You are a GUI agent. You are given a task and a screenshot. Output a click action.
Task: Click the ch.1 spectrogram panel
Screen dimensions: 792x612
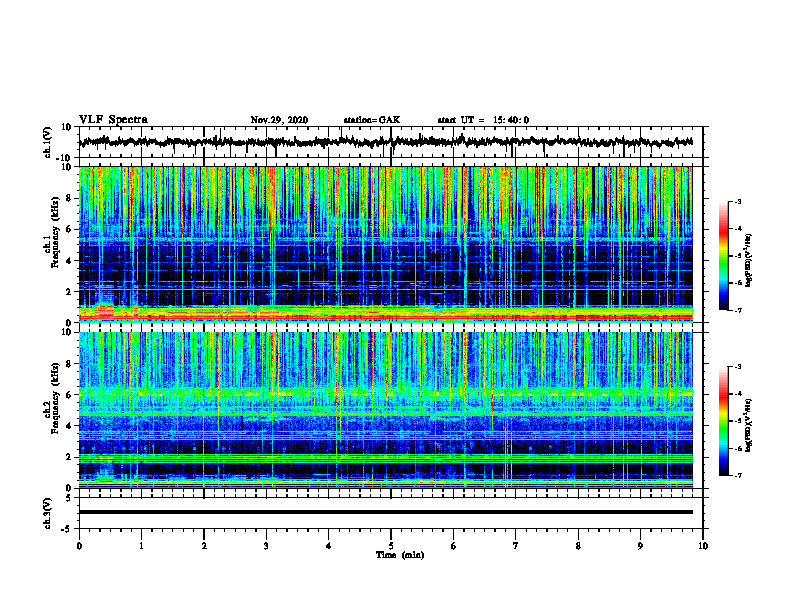click(385, 244)
